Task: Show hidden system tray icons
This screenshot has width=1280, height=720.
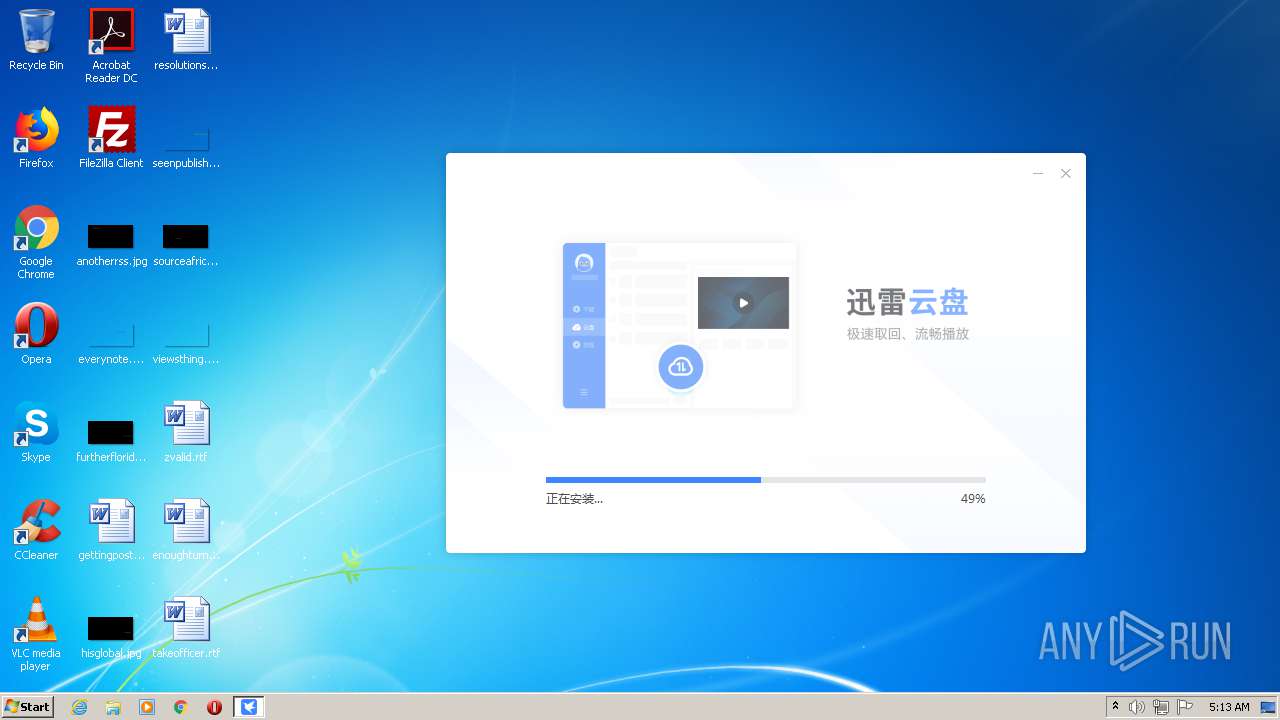Action: tap(1115, 707)
